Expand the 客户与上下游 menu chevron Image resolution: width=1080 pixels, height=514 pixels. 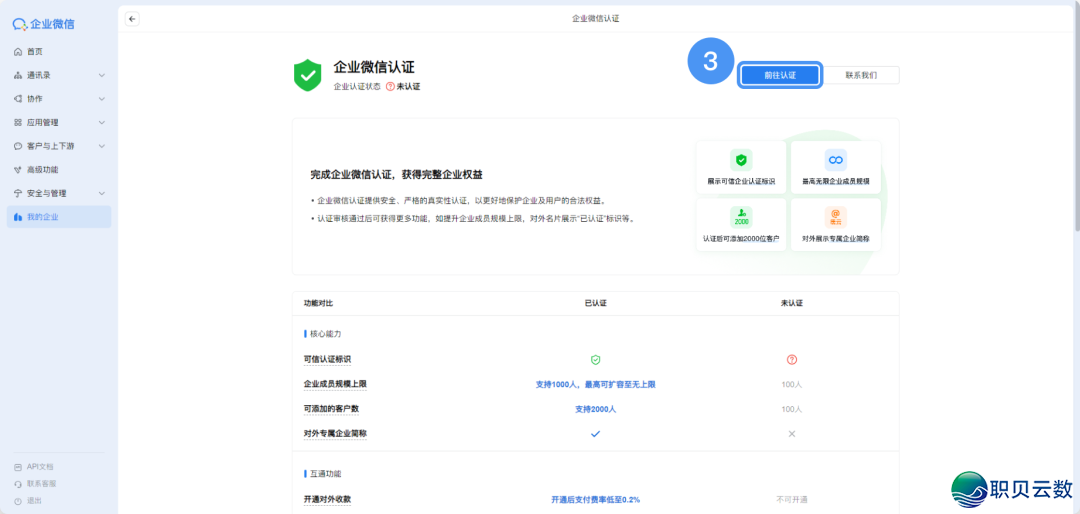point(101,146)
